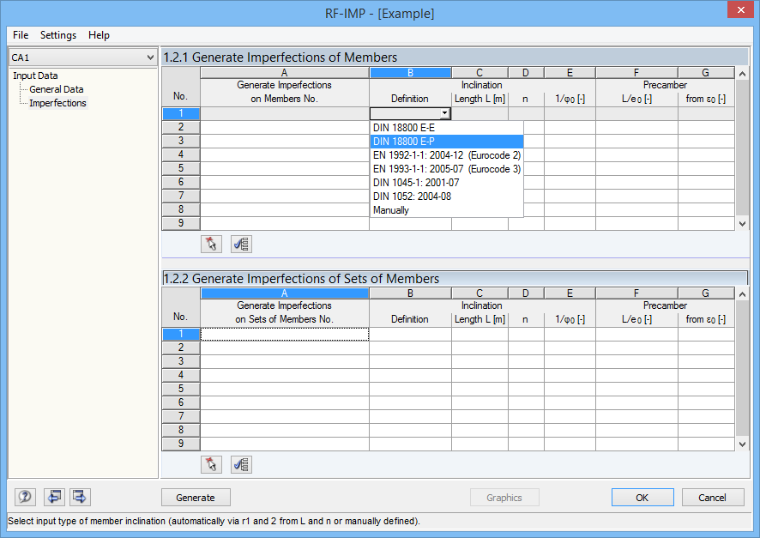Click down arrow of members table scrollbar
This screenshot has height=538, width=760.
point(742,224)
